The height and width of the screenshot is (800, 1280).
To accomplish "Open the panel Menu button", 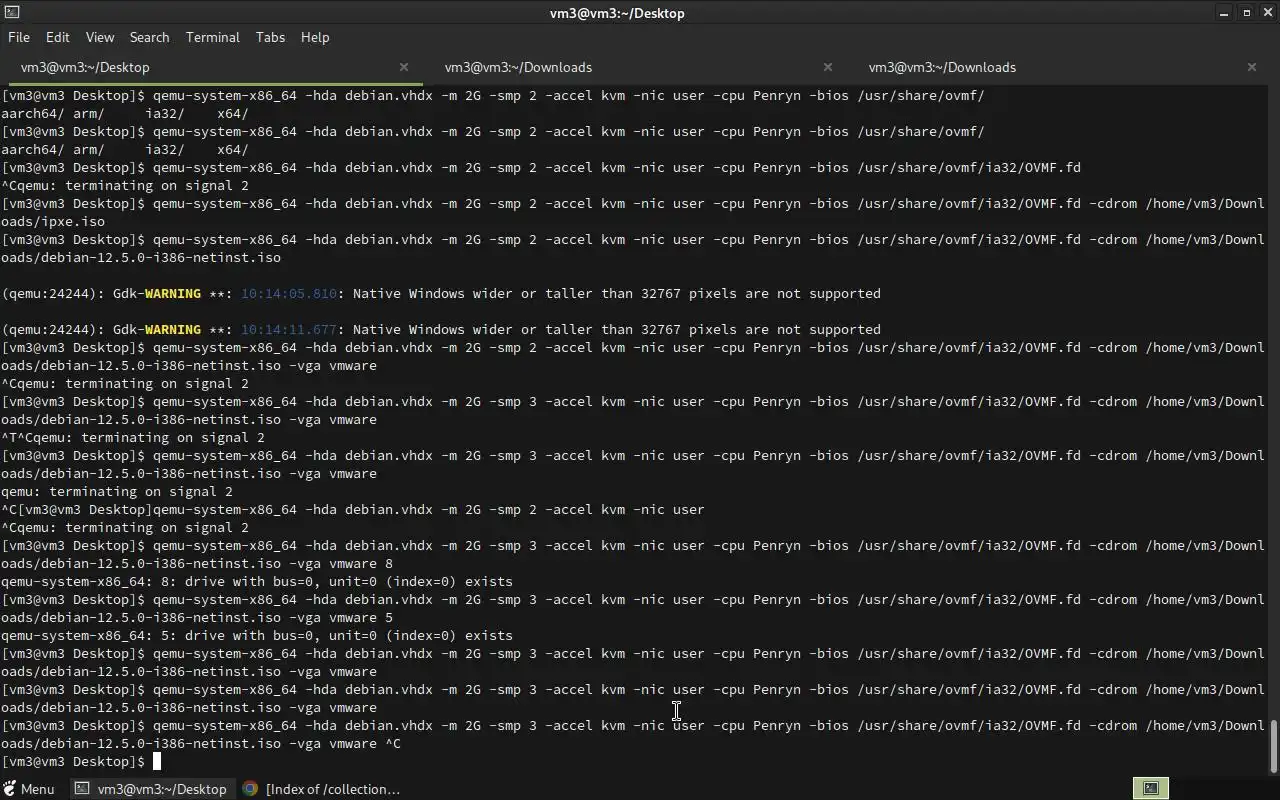I will (29, 789).
